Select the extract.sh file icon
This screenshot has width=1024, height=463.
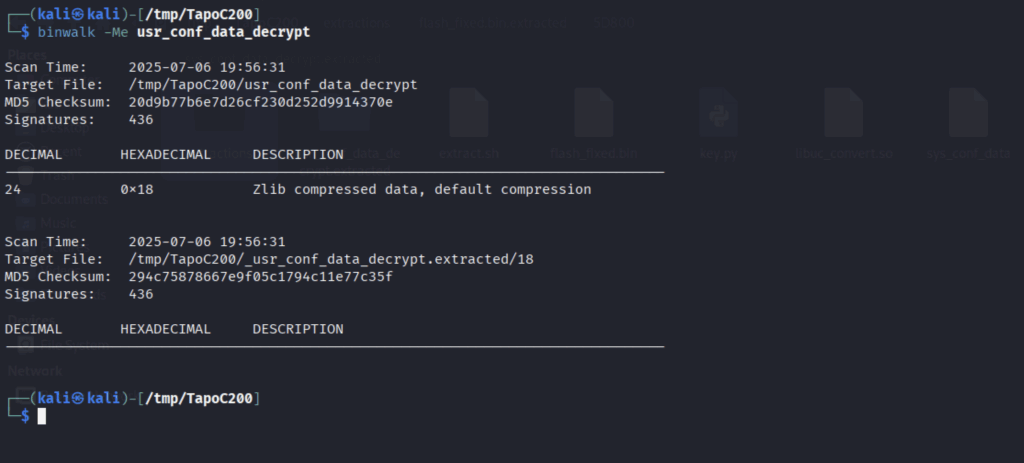(468, 112)
